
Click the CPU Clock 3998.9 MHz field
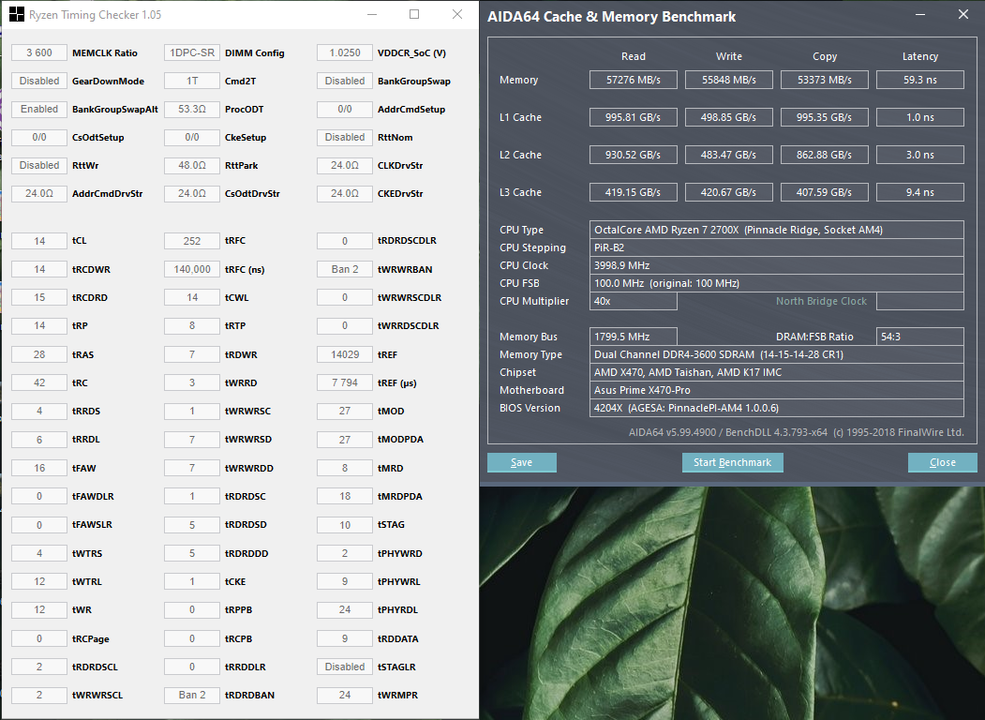(776, 265)
